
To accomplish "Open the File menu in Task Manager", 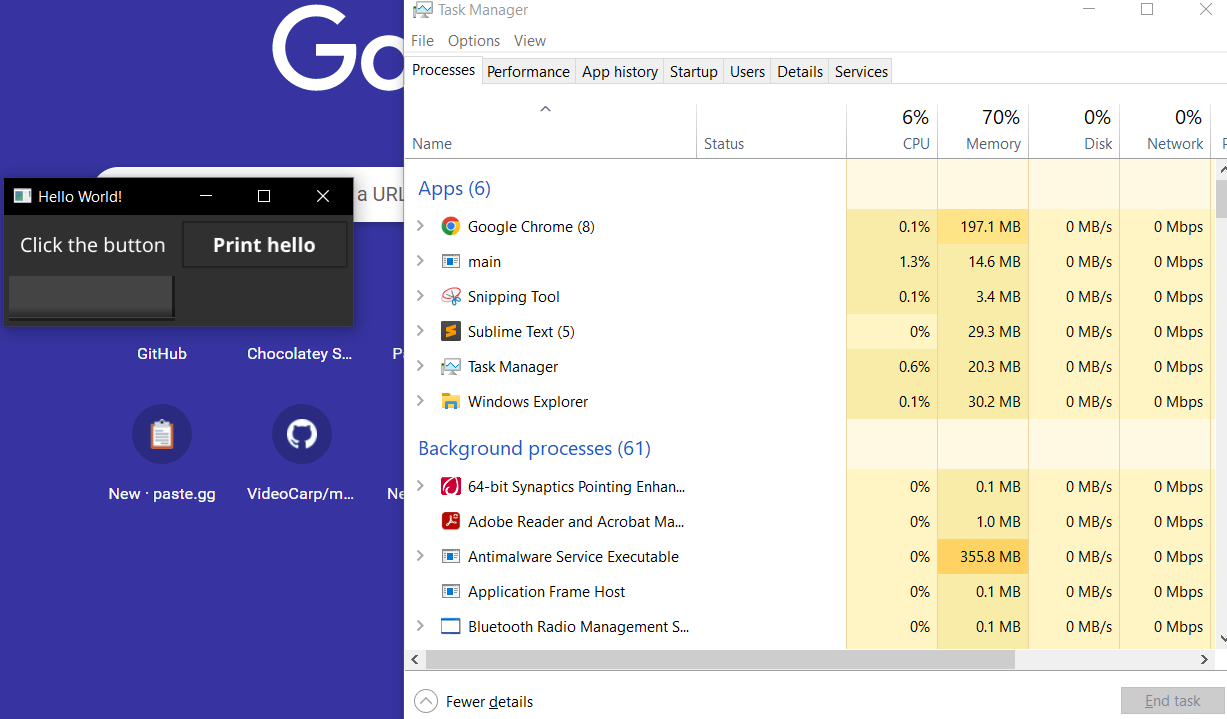I will 423,41.
